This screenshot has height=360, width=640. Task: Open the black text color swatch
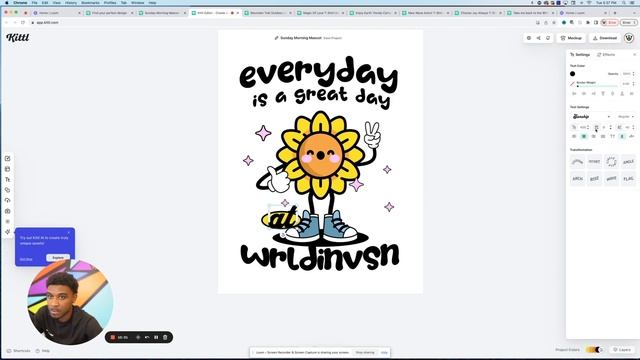coord(573,74)
